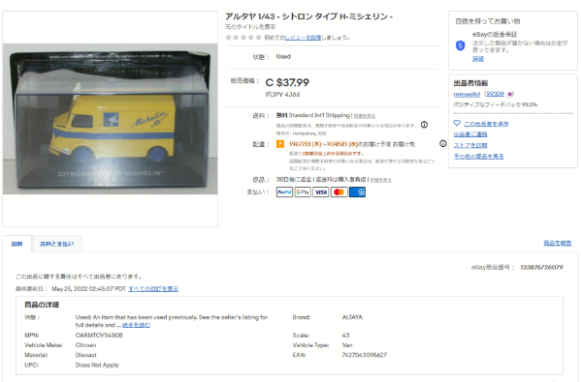
Task: Switch to the shipping and payment tab
Action: click(x=57, y=244)
